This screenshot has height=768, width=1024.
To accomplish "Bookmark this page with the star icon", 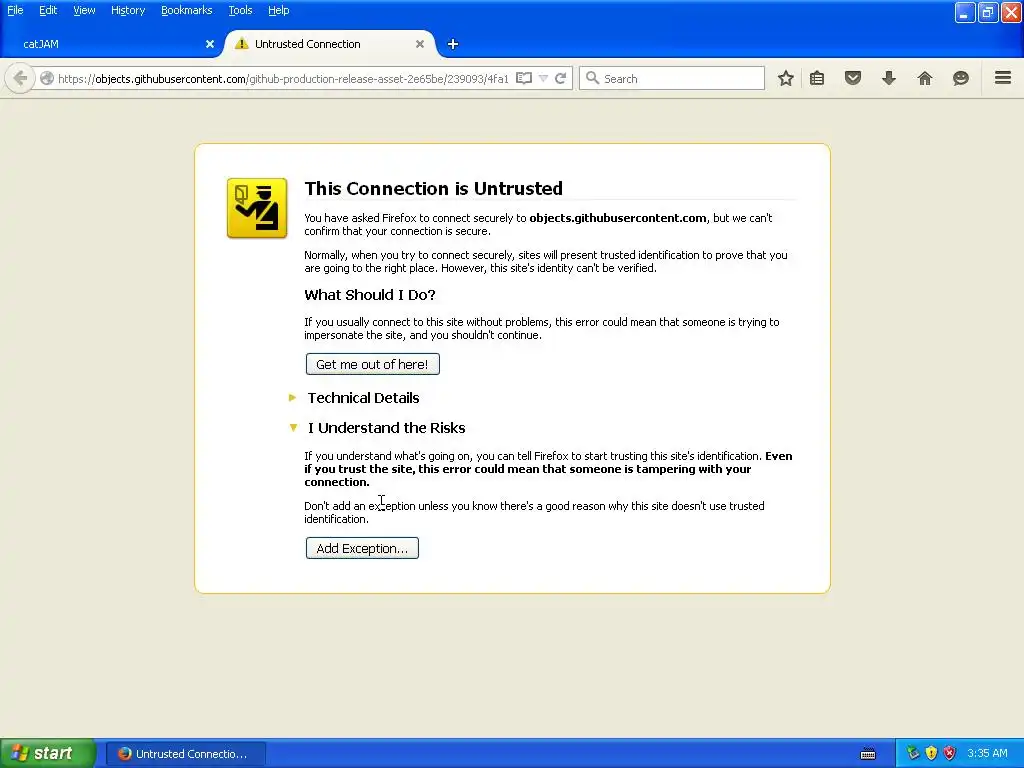I will pyautogui.click(x=786, y=78).
